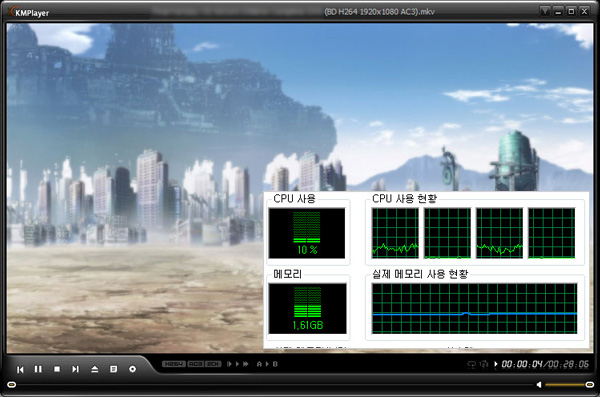Screen dimensions: 600x397
Task: Click the KMPlayer logo menu
Action: [x=28, y=12]
